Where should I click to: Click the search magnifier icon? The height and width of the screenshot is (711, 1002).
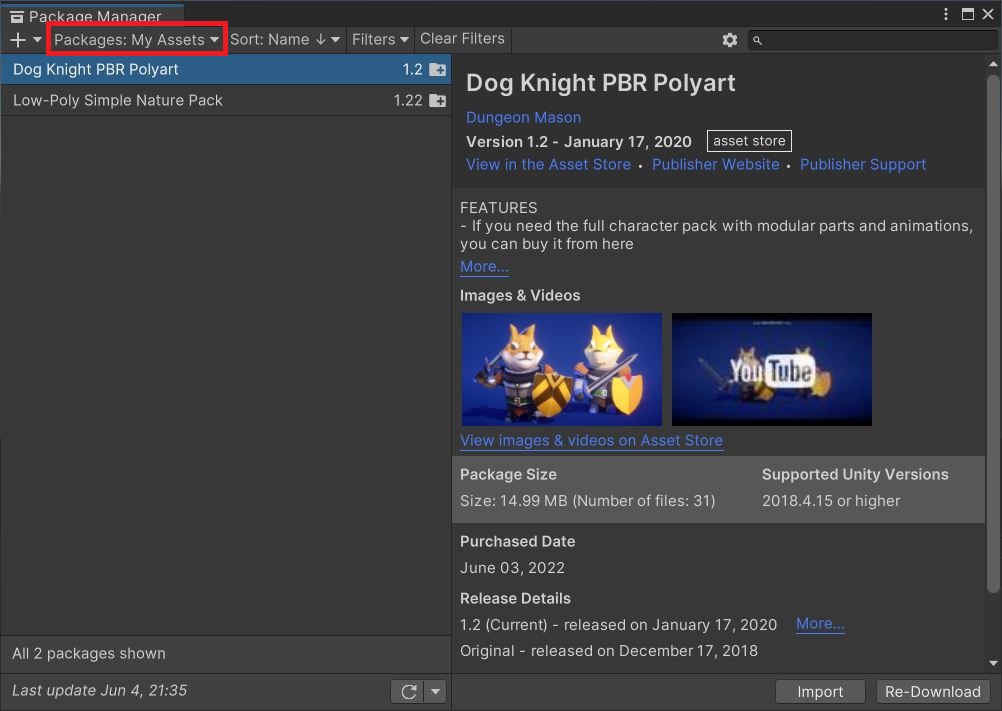tap(757, 41)
